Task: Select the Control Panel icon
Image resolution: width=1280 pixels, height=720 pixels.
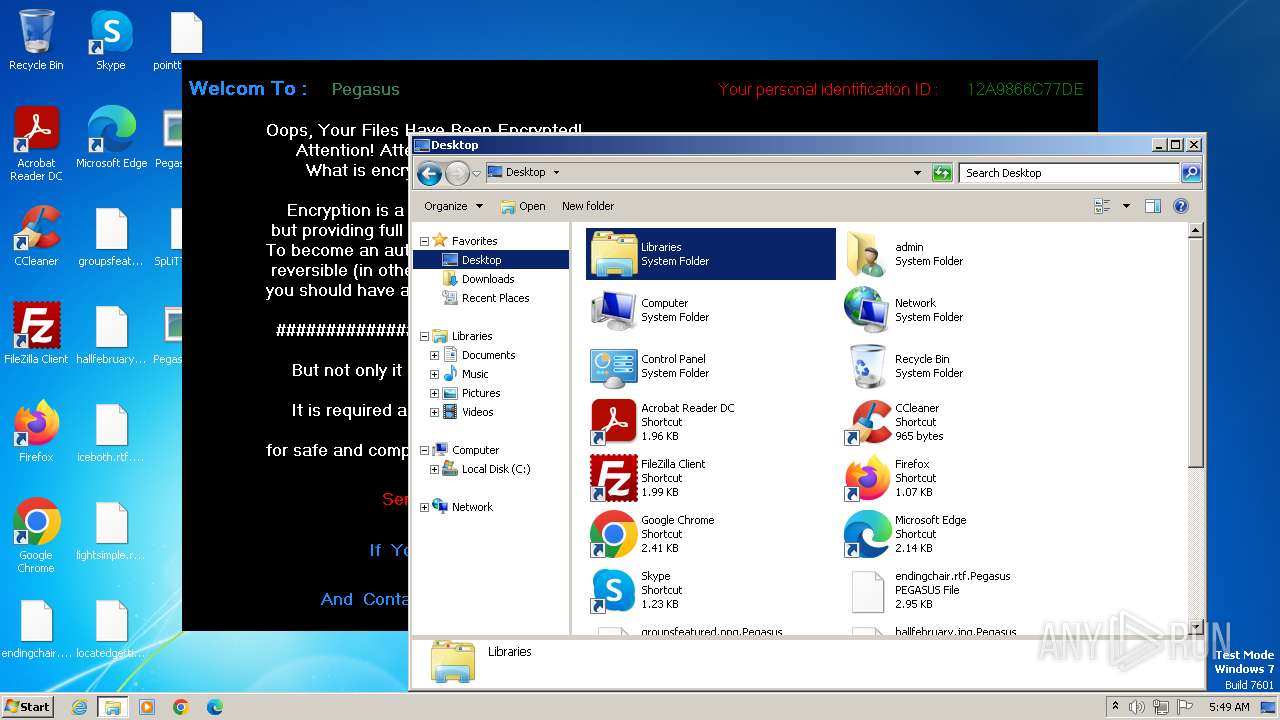Action: (614, 366)
